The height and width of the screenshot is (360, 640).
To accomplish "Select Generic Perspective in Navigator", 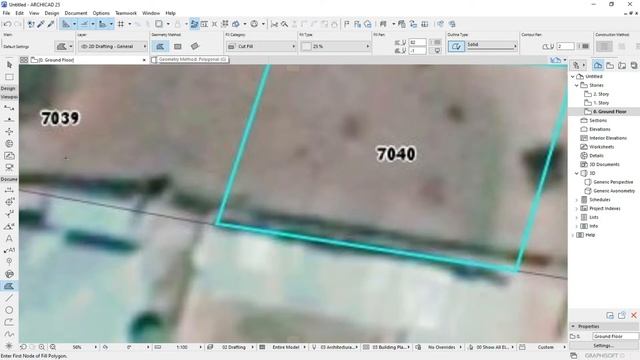I will pyautogui.click(x=613, y=182).
